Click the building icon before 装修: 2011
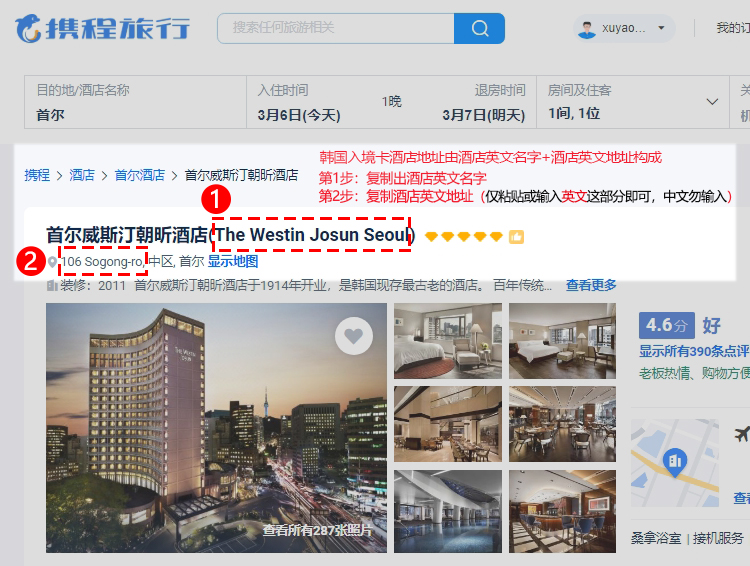This screenshot has height=566, width=750. [x=52, y=286]
